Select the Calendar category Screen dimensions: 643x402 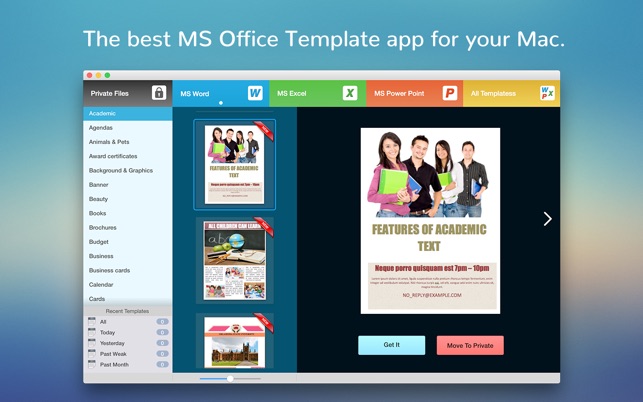point(128,284)
